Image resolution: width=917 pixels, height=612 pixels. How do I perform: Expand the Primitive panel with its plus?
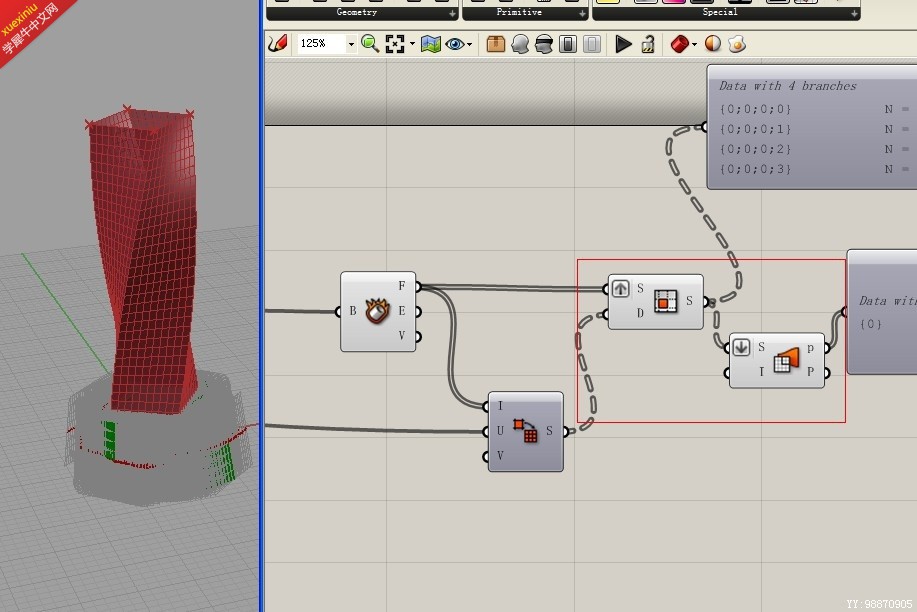[x=582, y=13]
